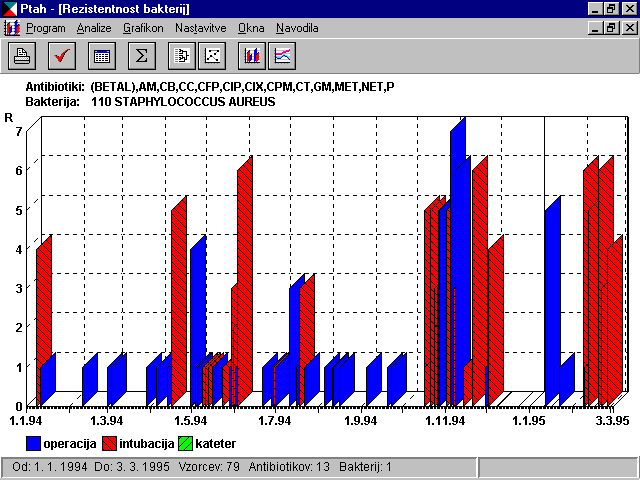Click the printer toolbar icon
This screenshot has height=480, width=640.
tap(22, 56)
